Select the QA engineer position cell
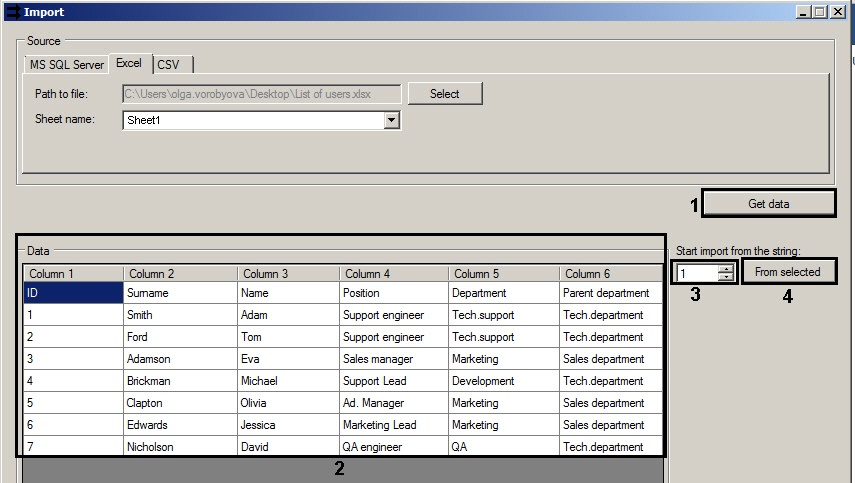Viewport: 855px width, 483px height. [393, 447]
